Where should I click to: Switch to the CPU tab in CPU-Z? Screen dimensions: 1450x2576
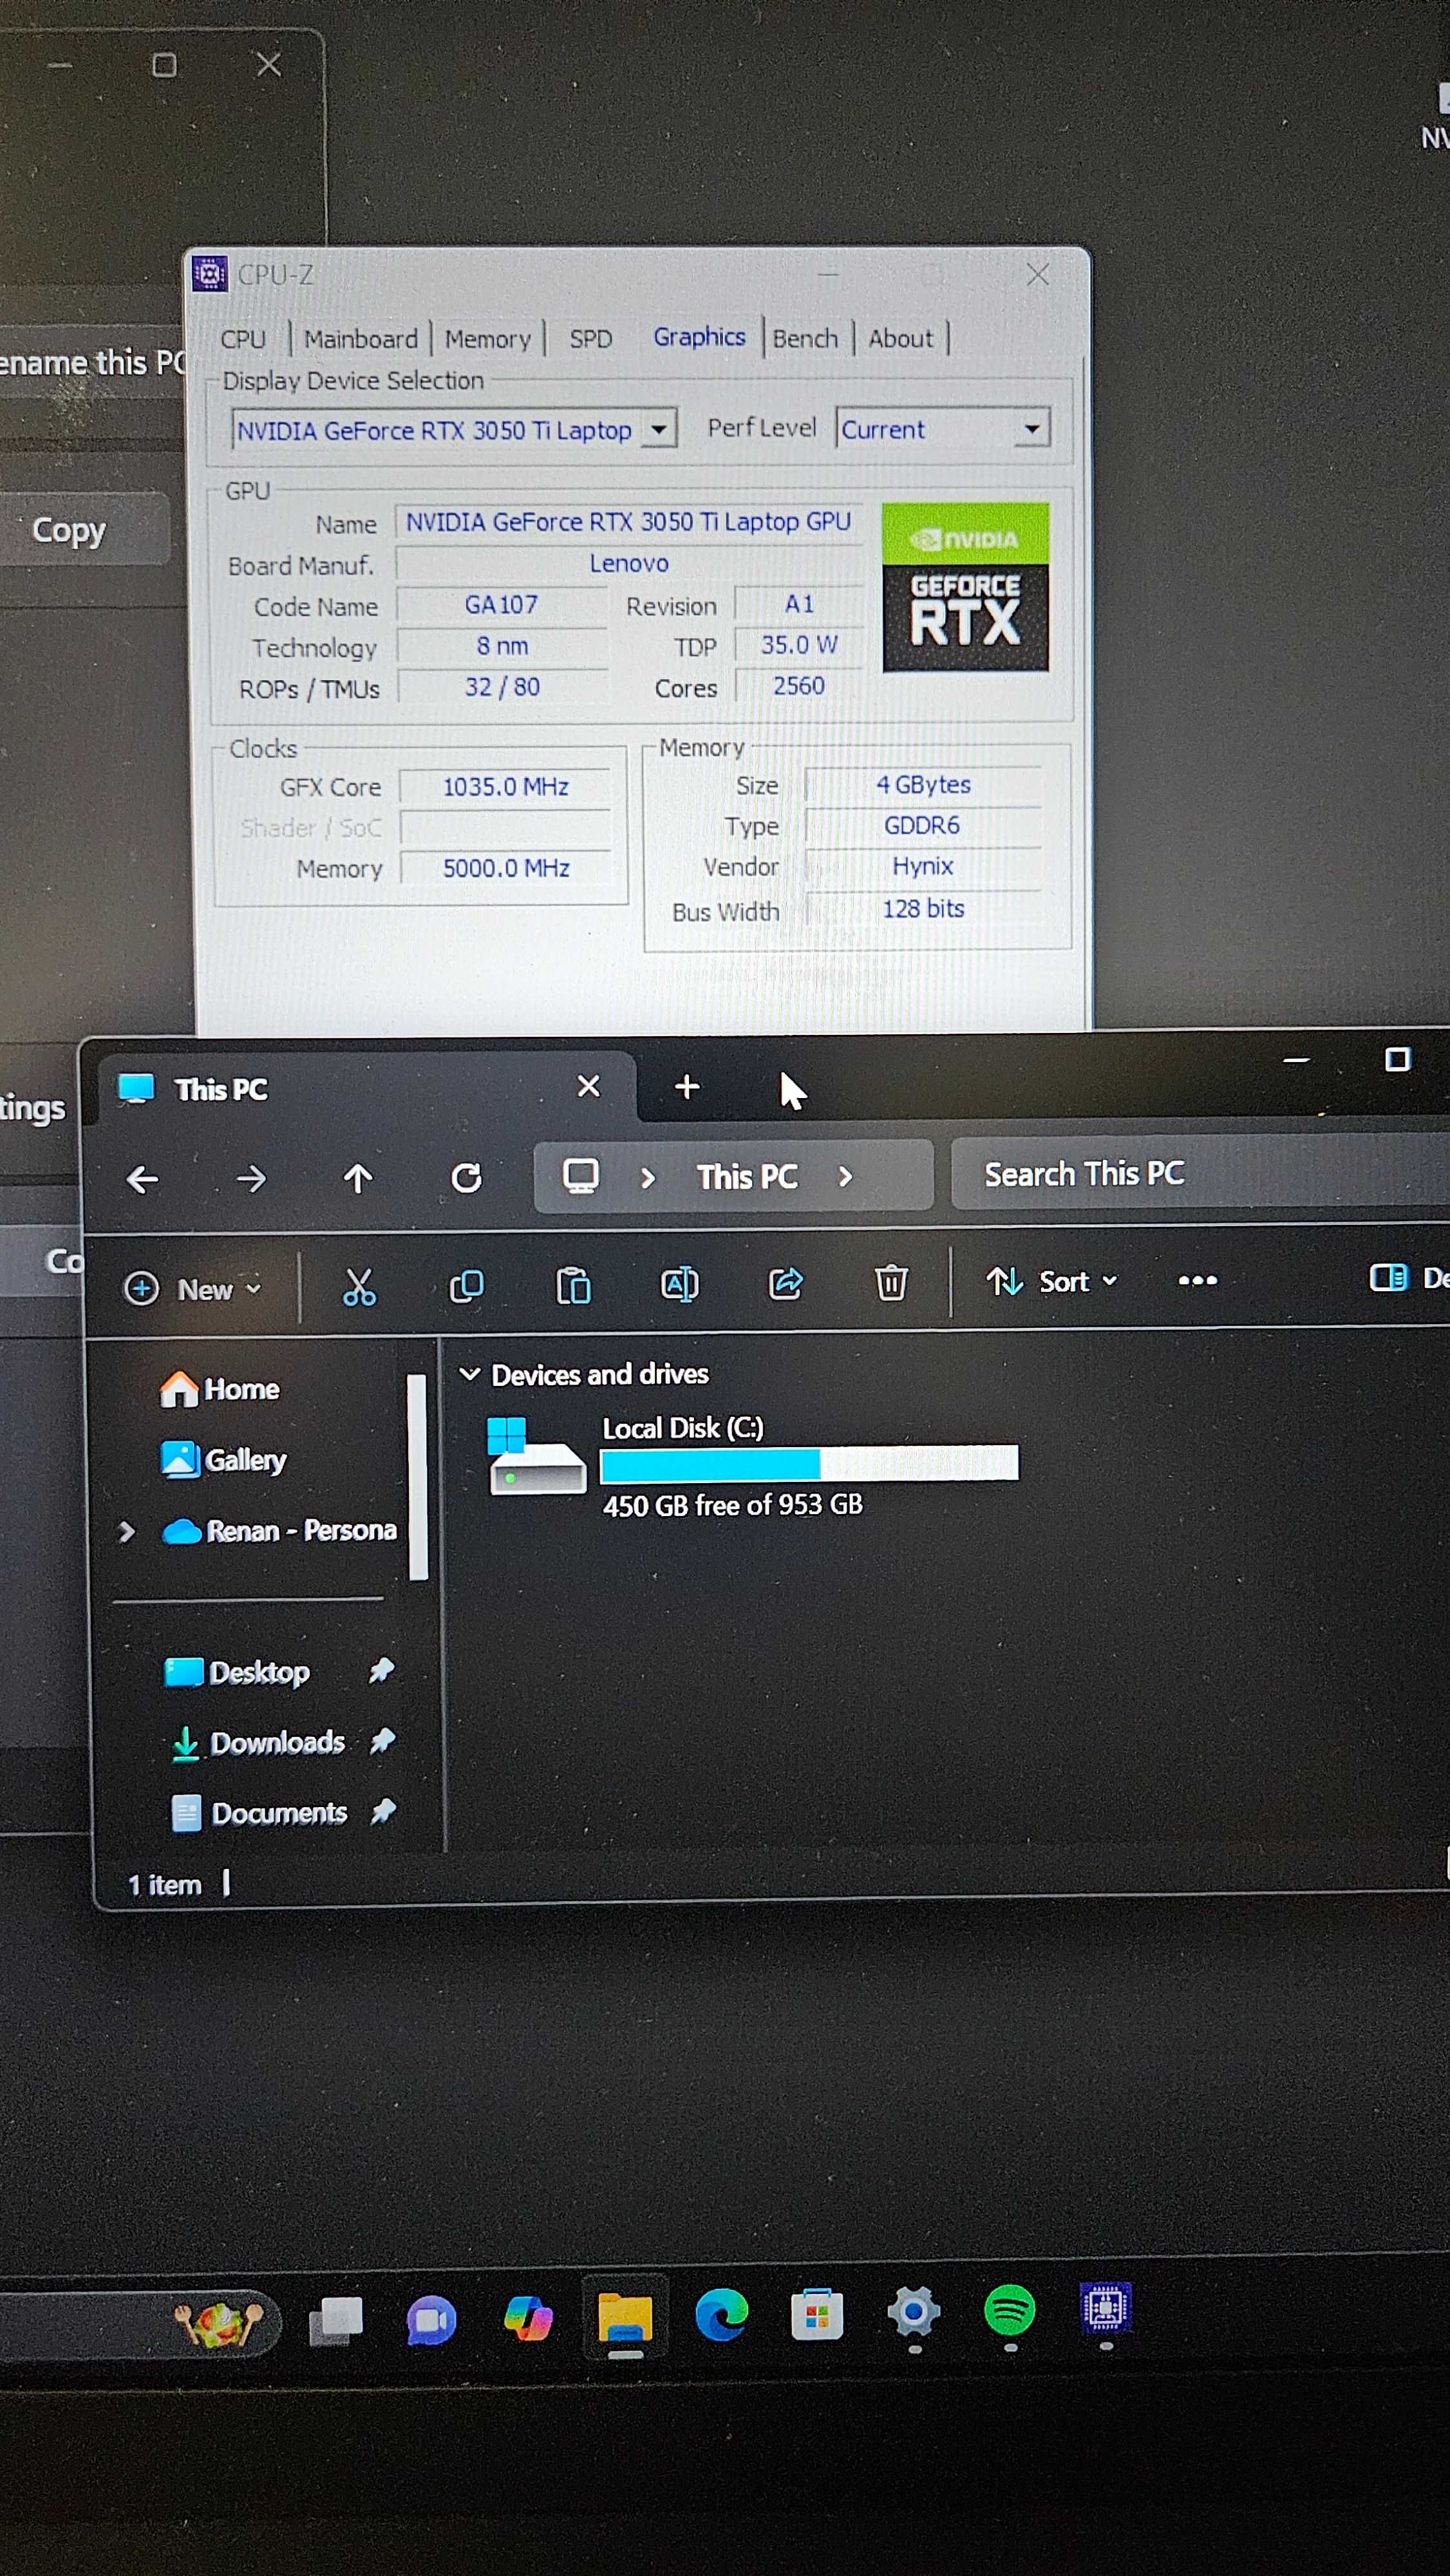point(243,339)
